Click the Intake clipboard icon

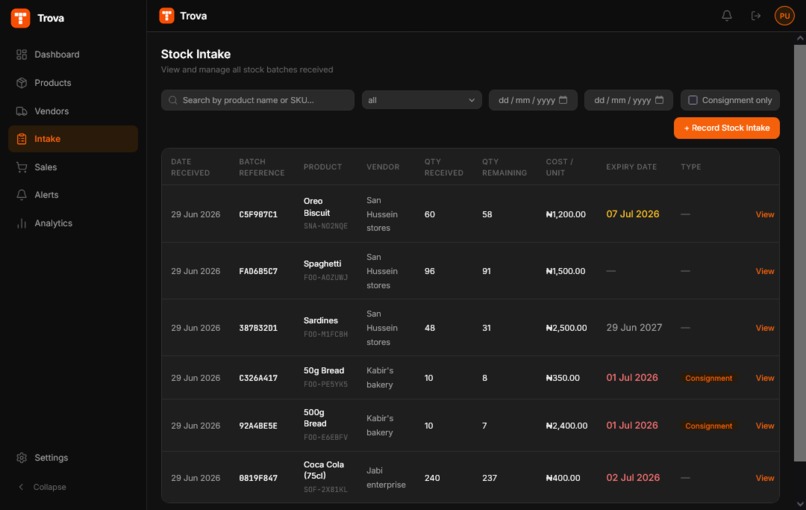[22, 139]
